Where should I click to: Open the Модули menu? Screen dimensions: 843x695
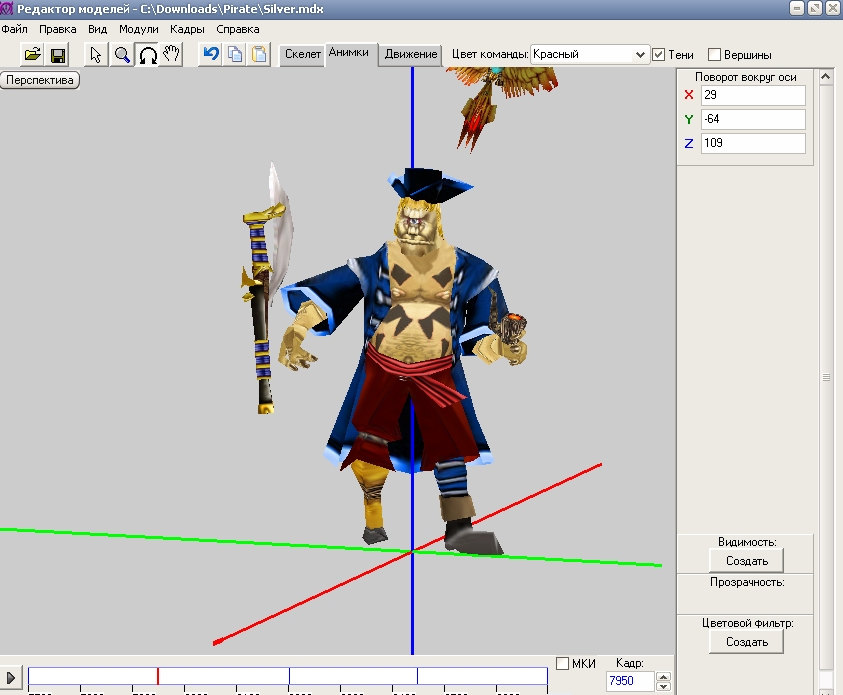coord(139,29)
